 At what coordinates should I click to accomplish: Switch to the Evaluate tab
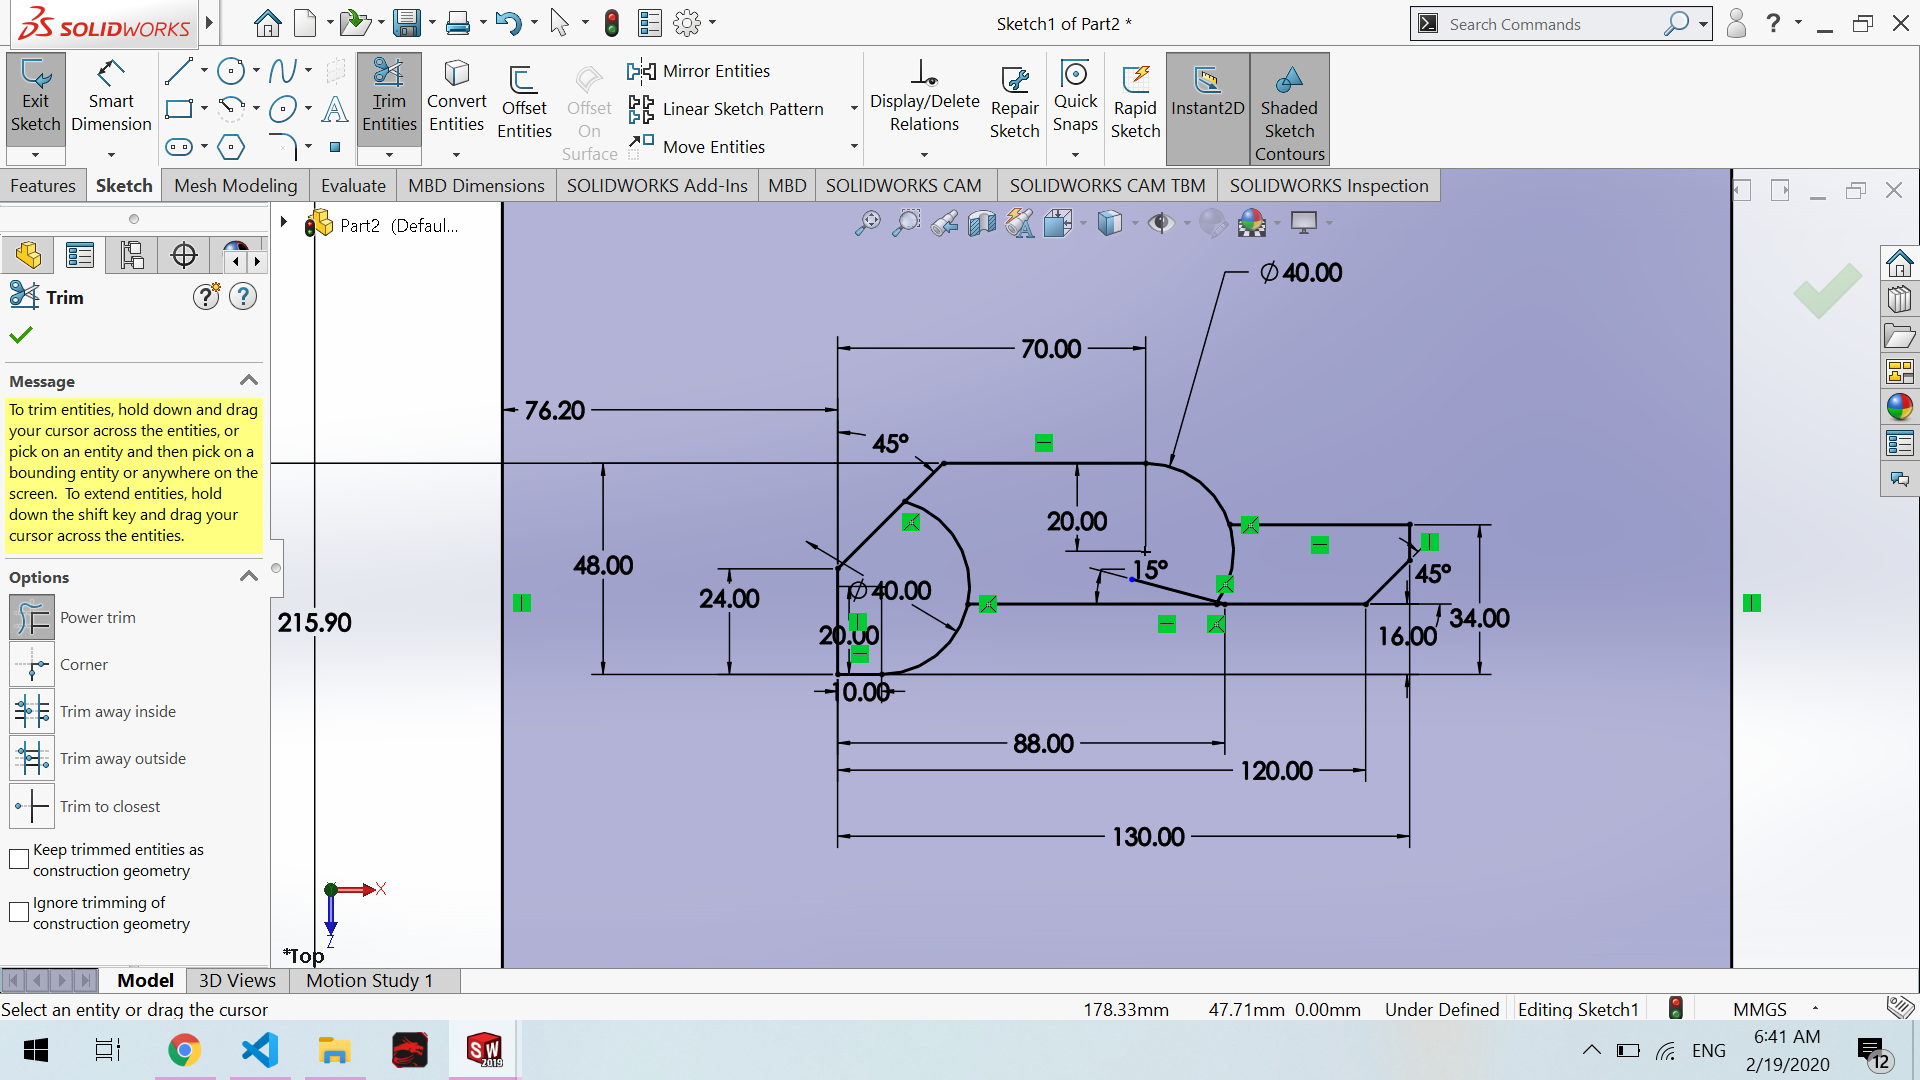(353, 186)
